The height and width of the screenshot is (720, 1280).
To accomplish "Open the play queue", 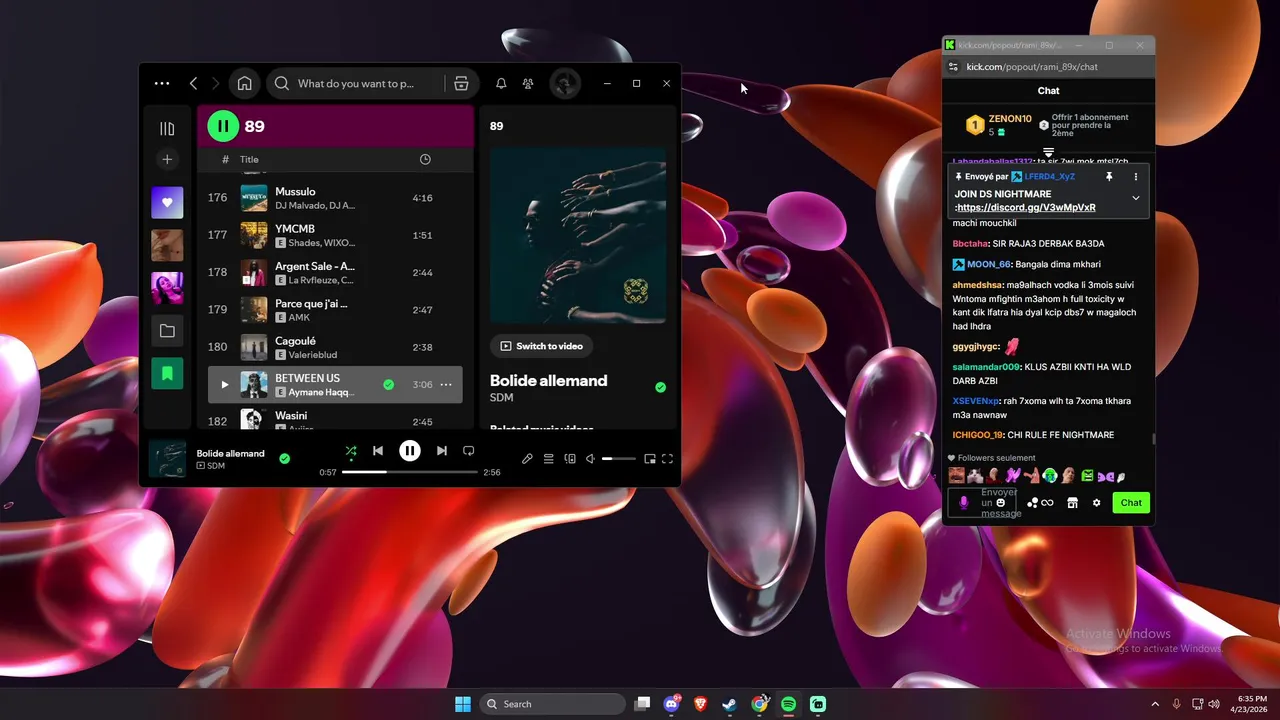I will [x=548, y=459].
